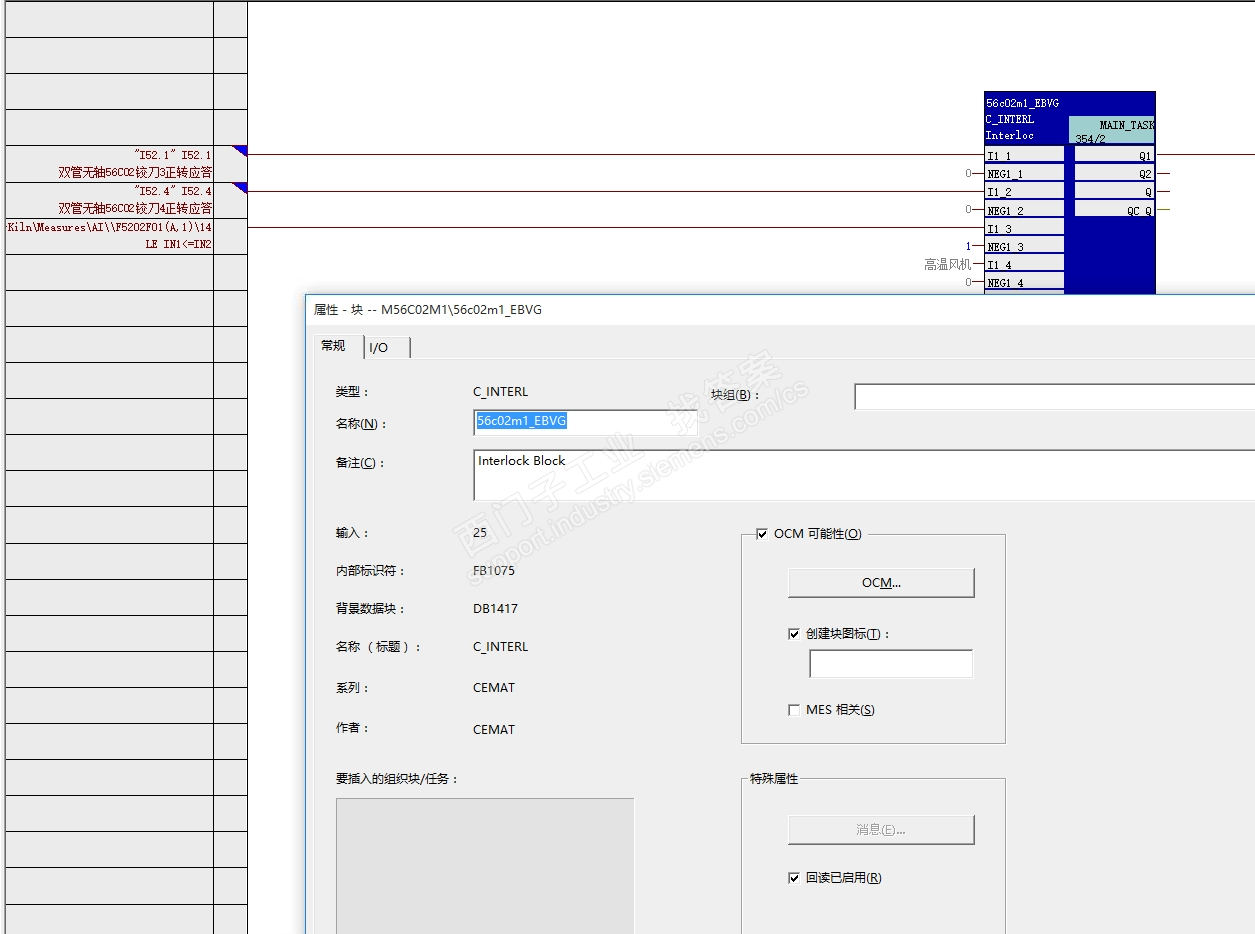The height and width of the screenshot is (934, 1255).
Task: Select the QC_Q output pin
Action: (x=1114, y=210)
